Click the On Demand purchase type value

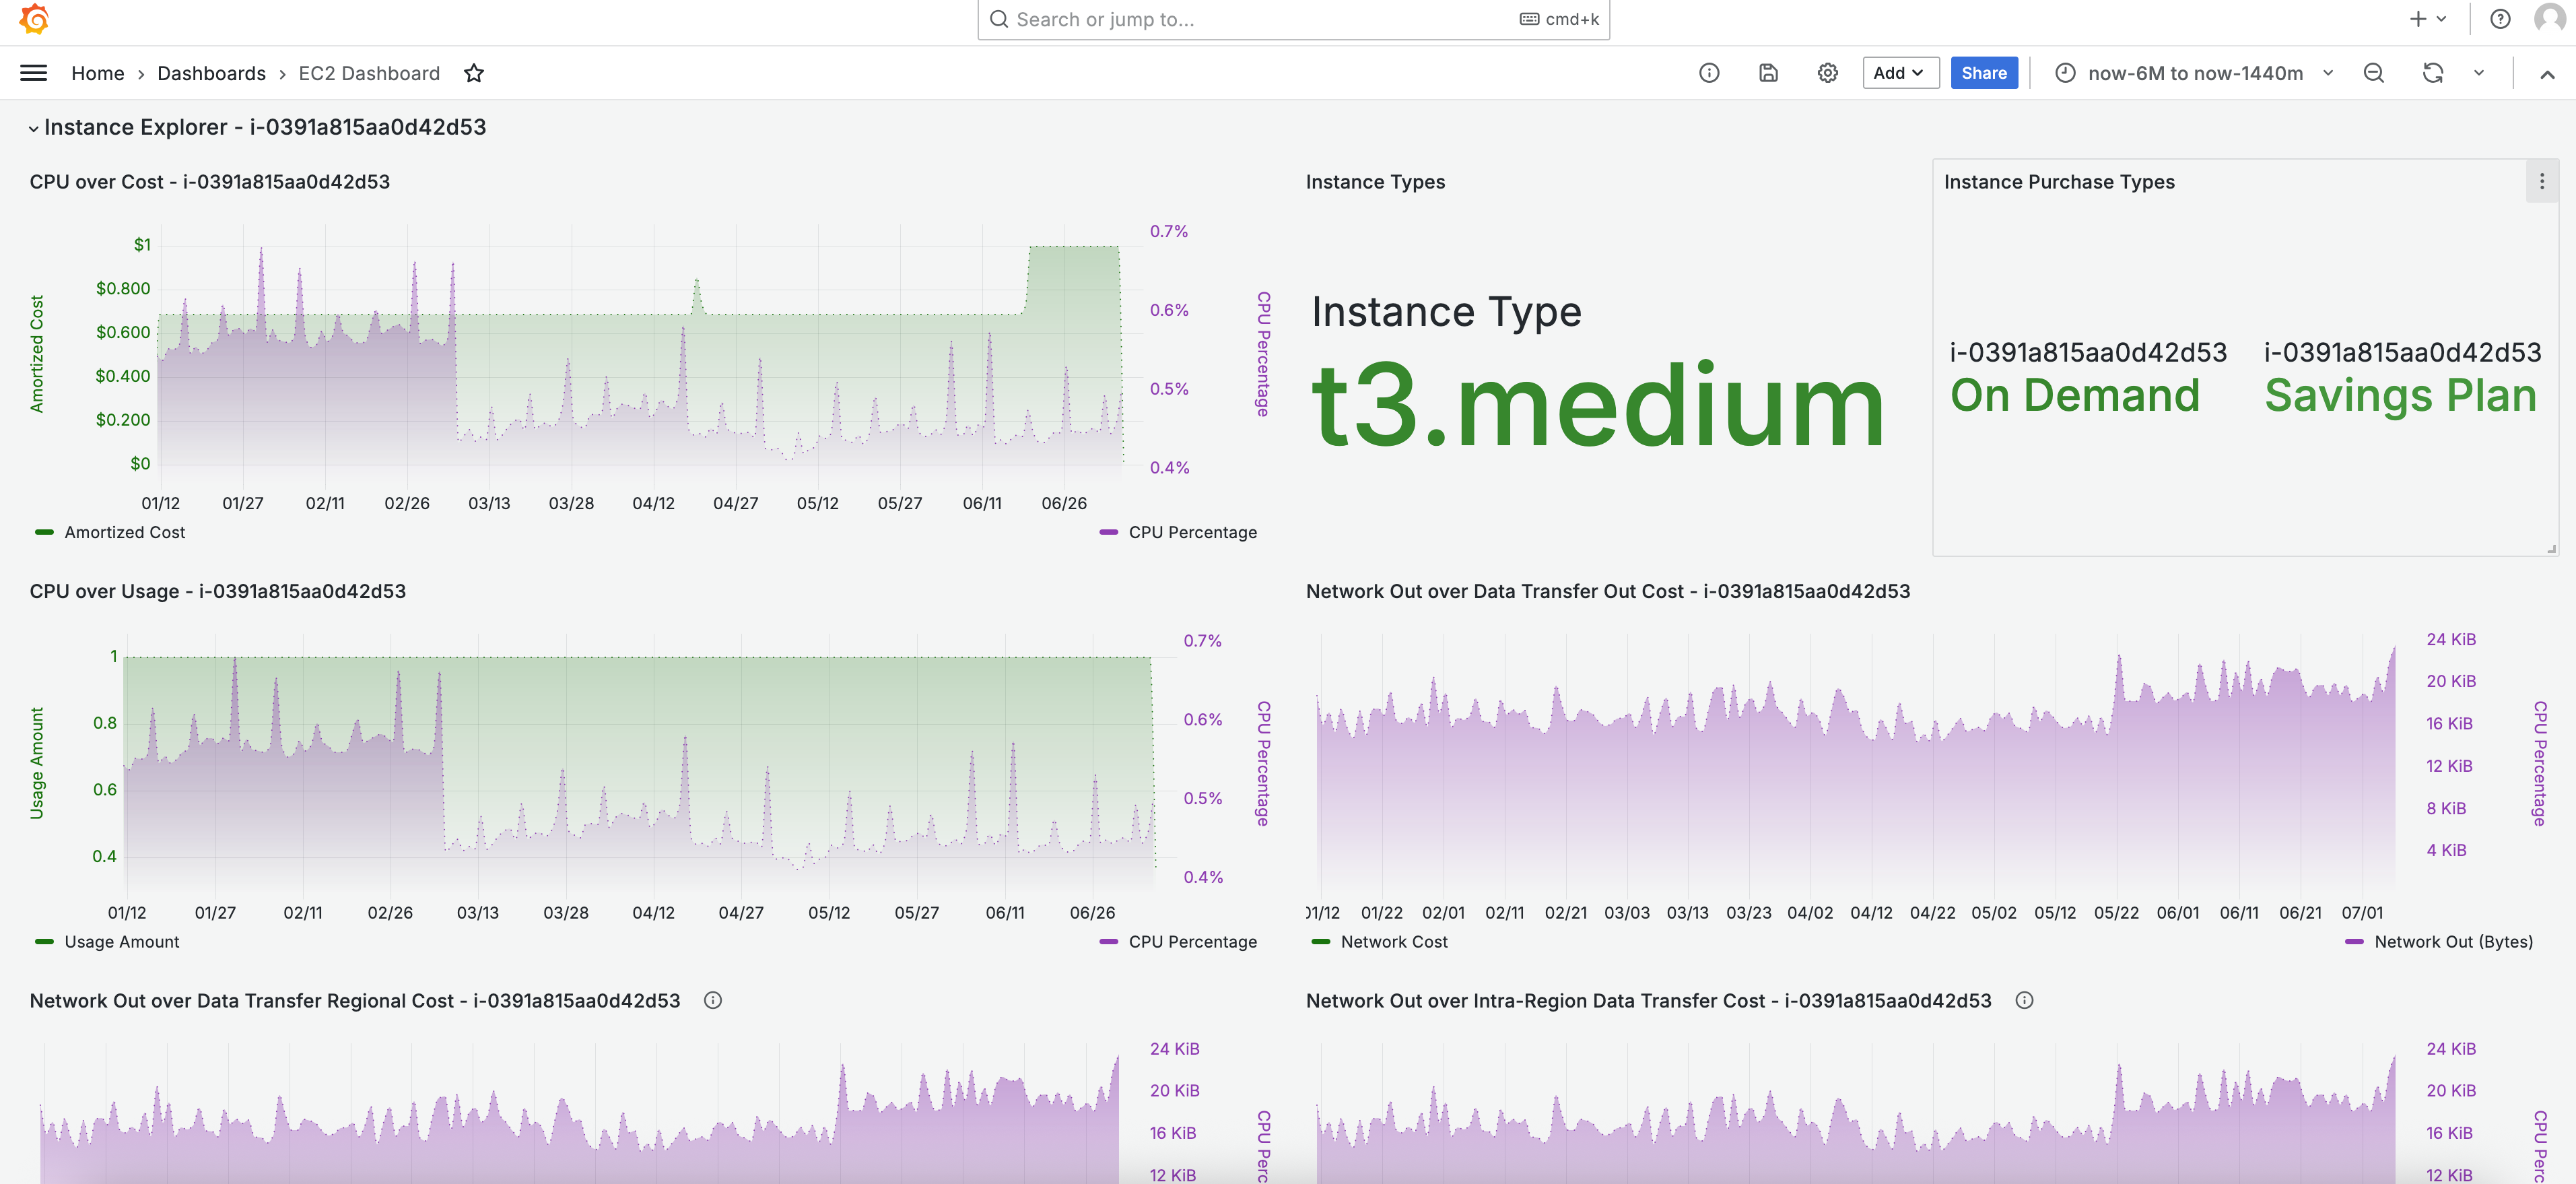[2075, 396]
